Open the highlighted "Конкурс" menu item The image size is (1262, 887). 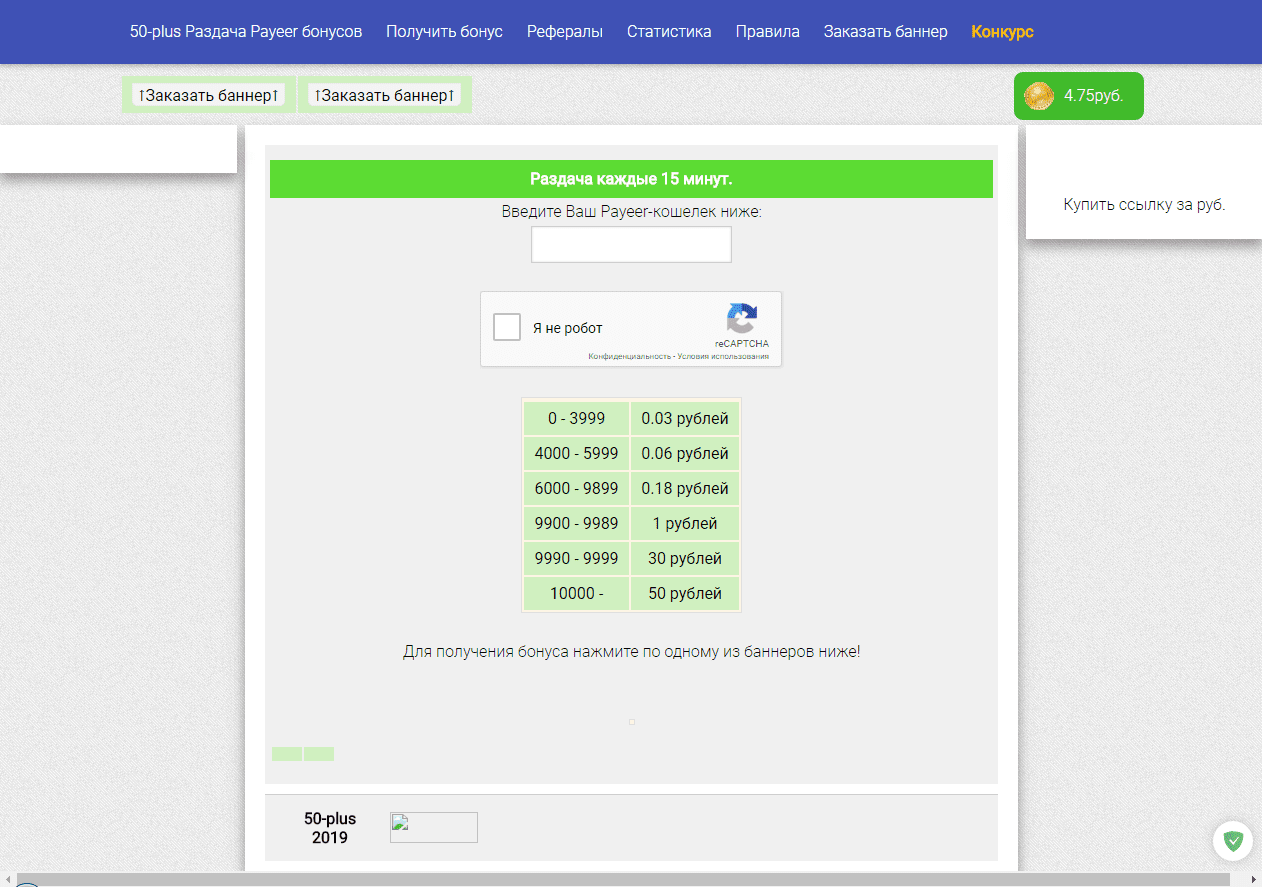[x=1002, y=32]
